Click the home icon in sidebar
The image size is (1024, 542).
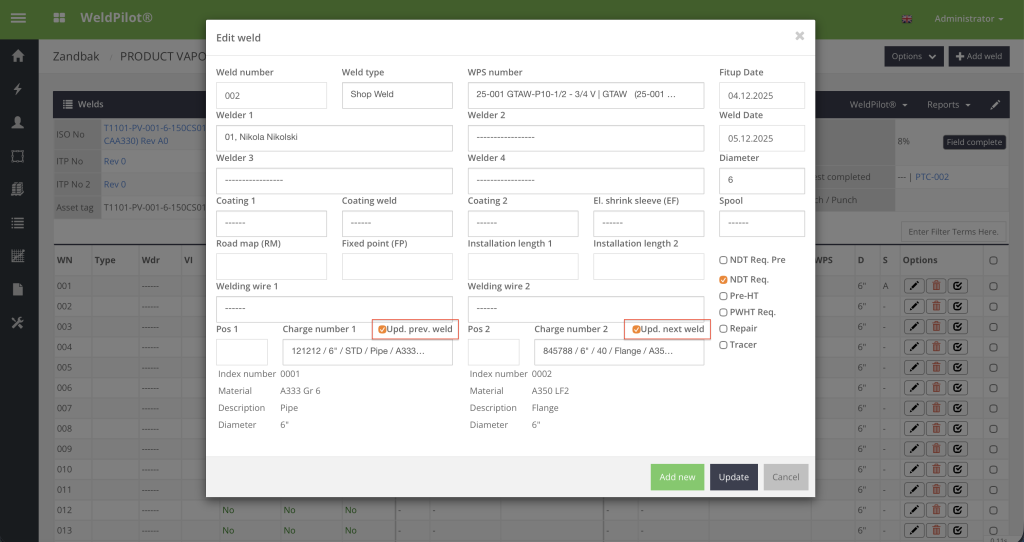18,56
